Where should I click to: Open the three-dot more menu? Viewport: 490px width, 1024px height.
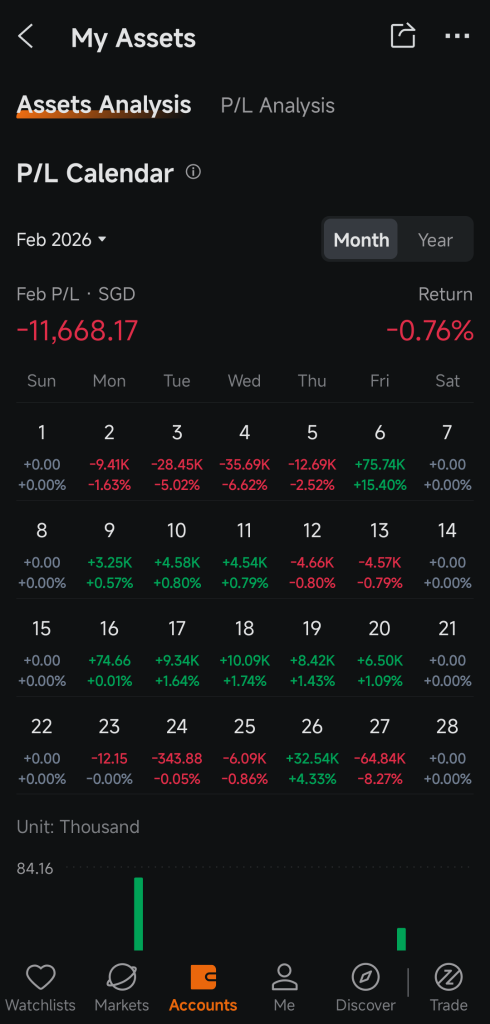coord(457,37)
